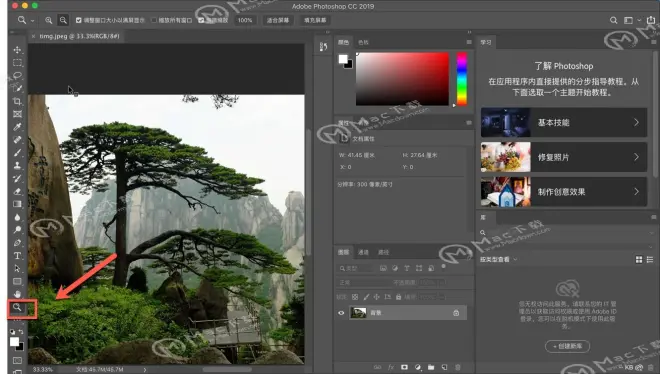Click the 创建新库 button
660x374 pixels.
567,346
